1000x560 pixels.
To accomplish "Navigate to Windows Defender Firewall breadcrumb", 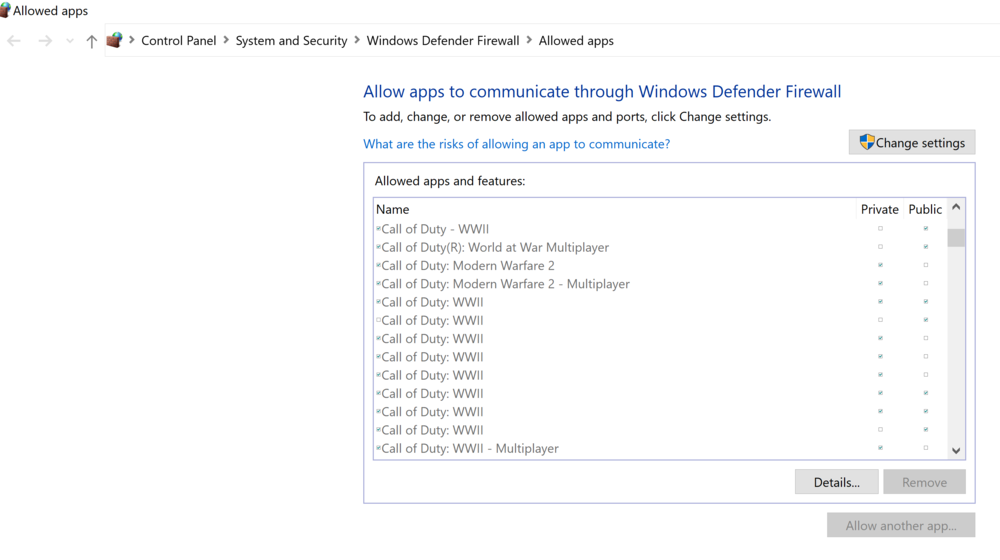I will [443, 41].
